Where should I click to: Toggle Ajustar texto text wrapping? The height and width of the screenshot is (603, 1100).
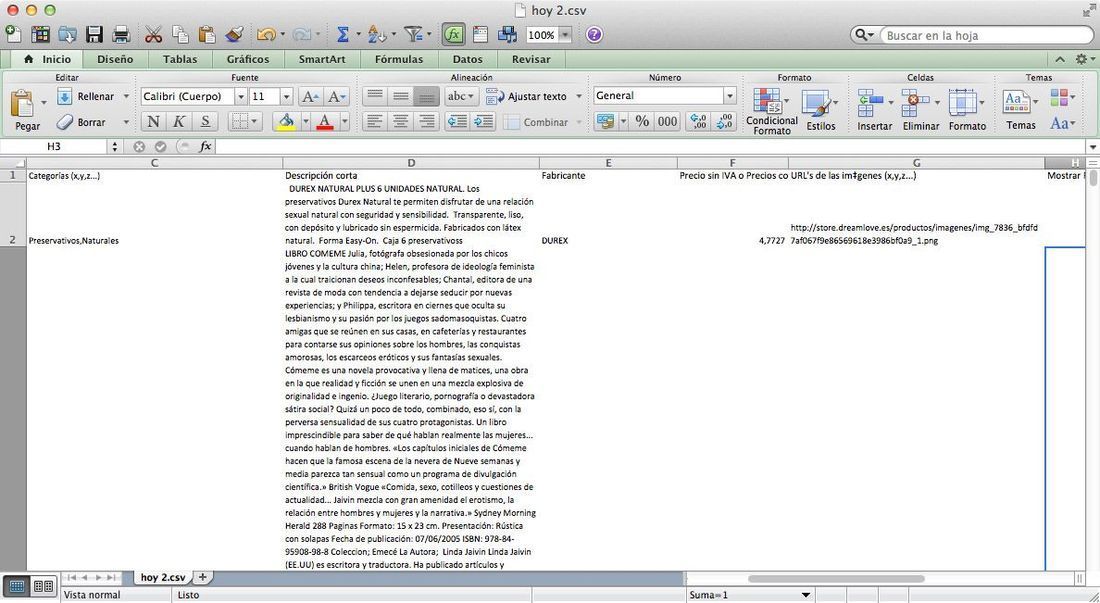pyautogui.click(x=527, y=97)
